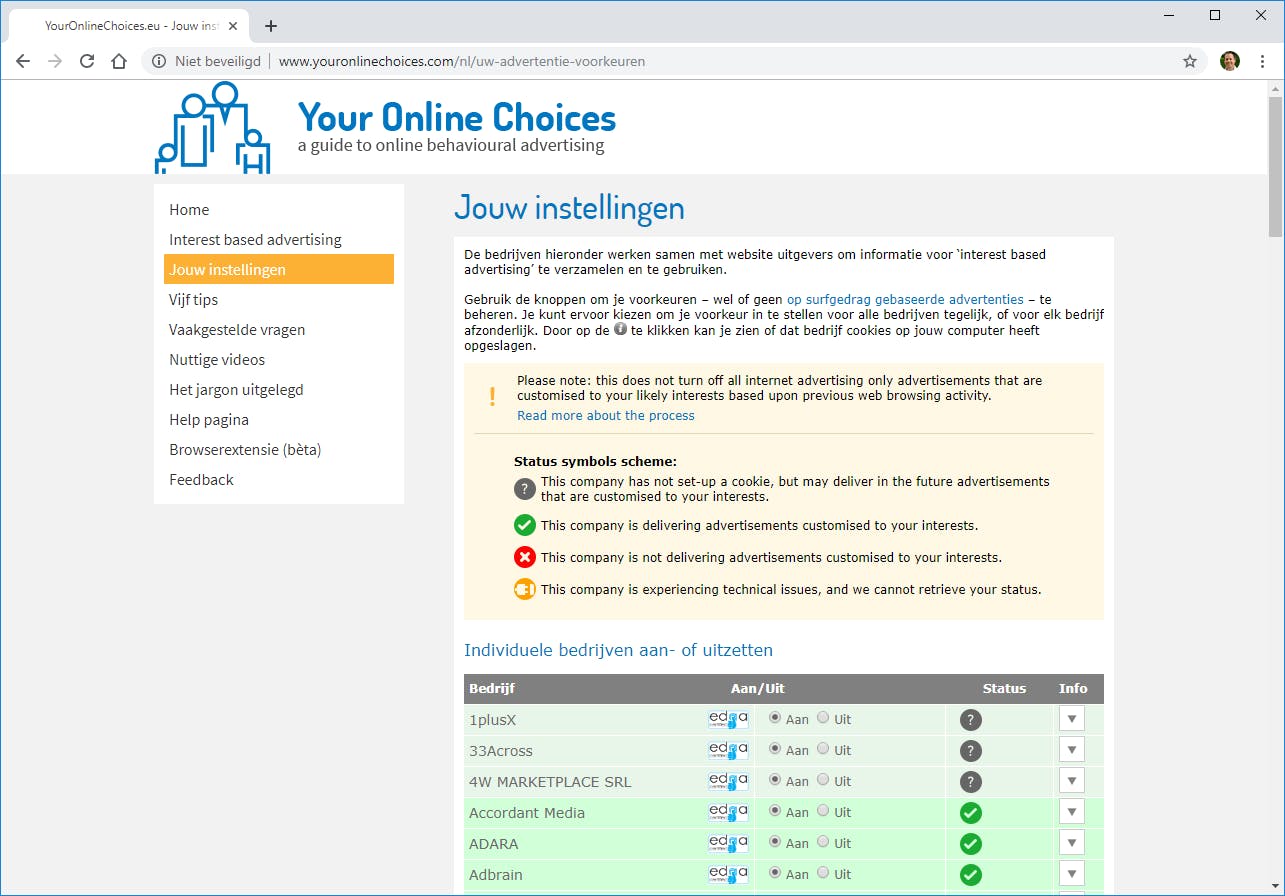Viewport: 1285px width, 896px height.
Task: Click the company name 33Across
Action: pyautogui.click(x=501, y=751)
